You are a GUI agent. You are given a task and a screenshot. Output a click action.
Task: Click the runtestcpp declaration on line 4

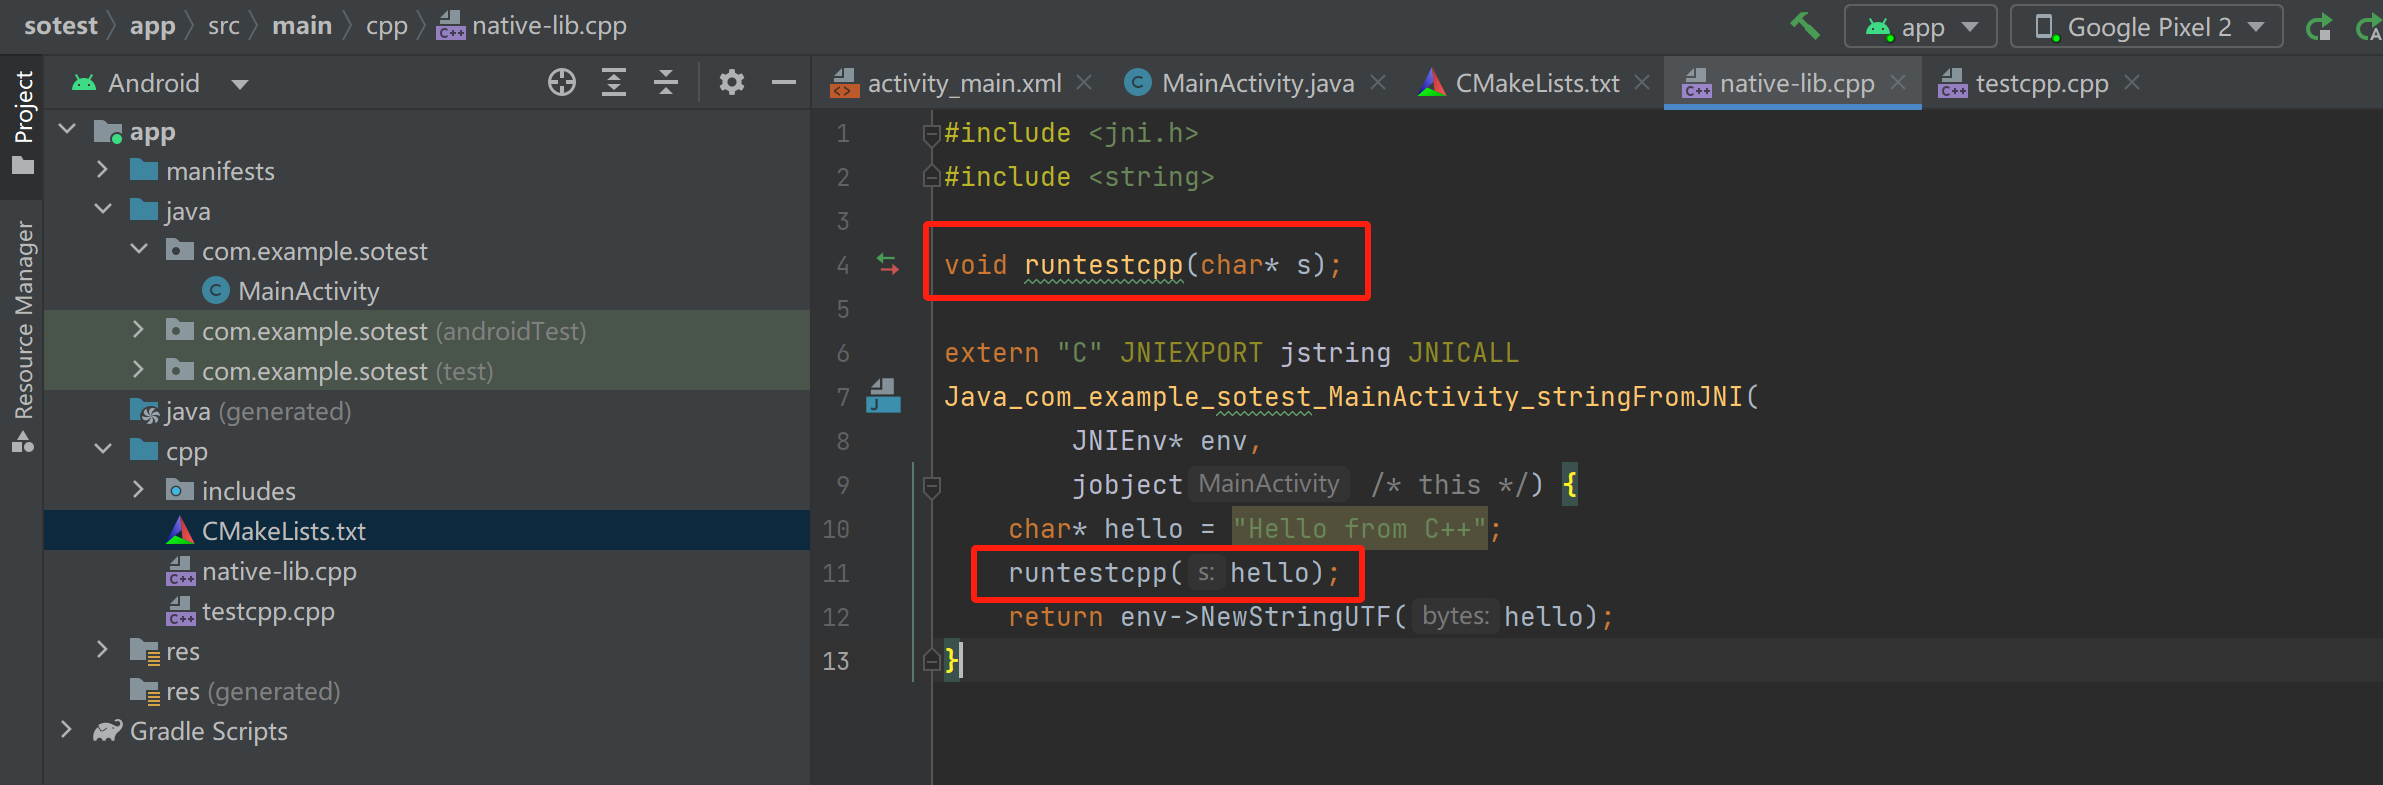coord(1104,265)
